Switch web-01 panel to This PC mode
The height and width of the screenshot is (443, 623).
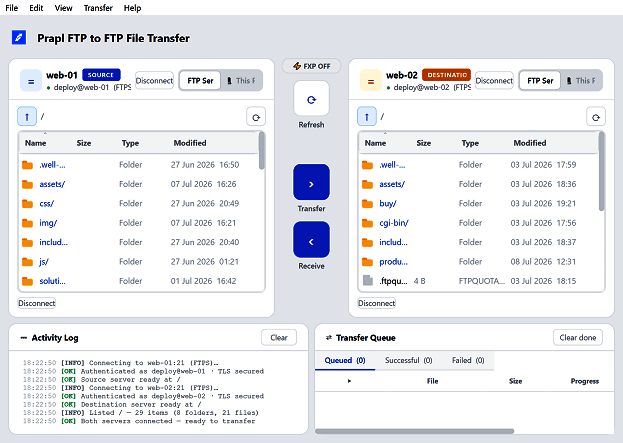tap(241, 81)
